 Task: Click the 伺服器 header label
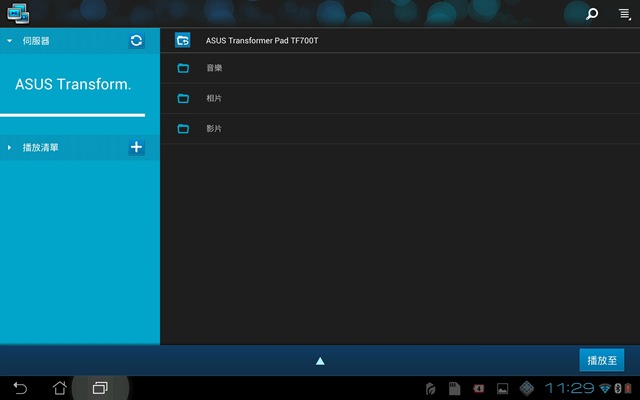[x=36, y=41]
